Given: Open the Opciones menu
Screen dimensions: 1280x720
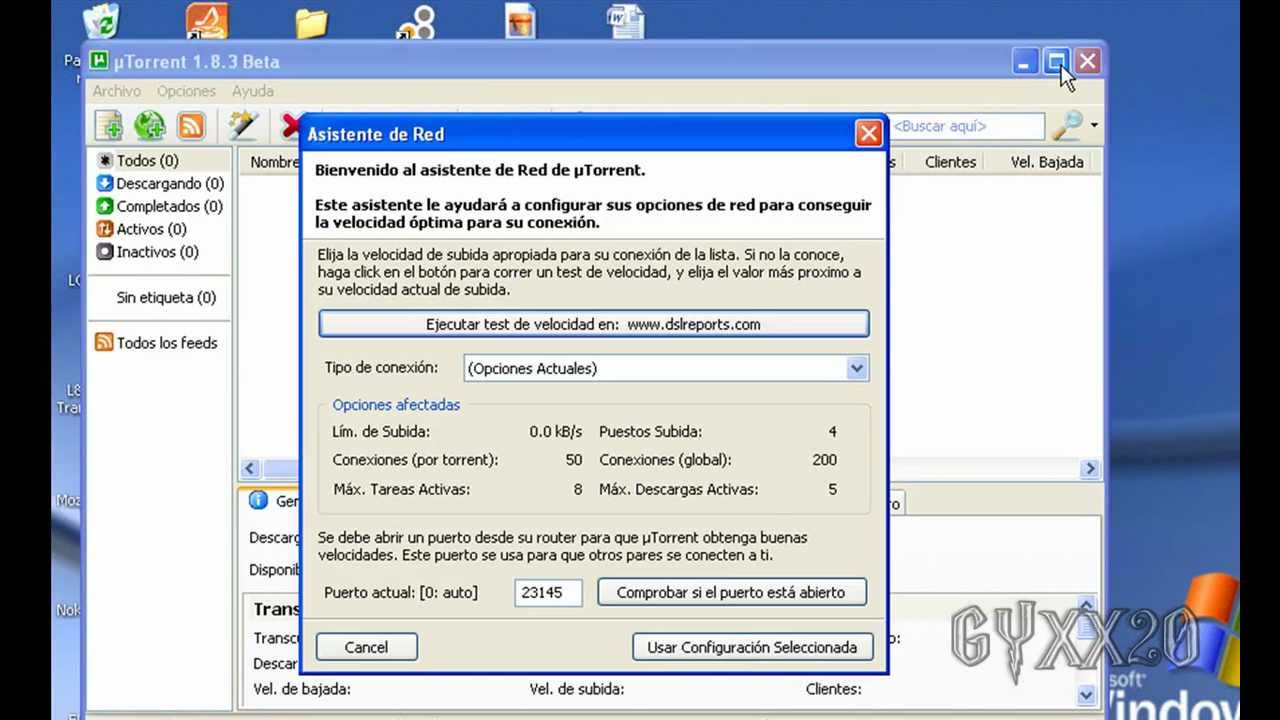Looking at the screenshot, I should click(186, 91).
